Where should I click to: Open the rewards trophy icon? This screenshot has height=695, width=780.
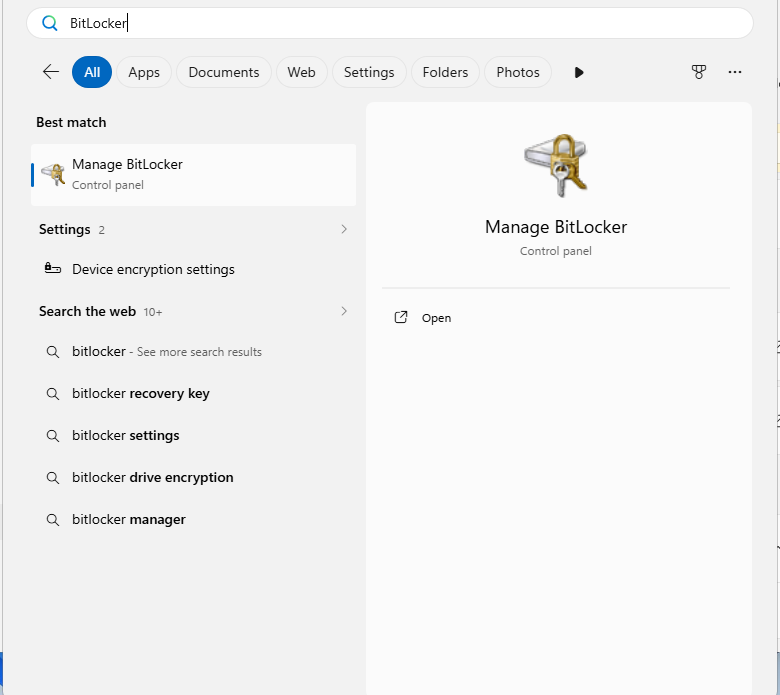coord(699,72)
